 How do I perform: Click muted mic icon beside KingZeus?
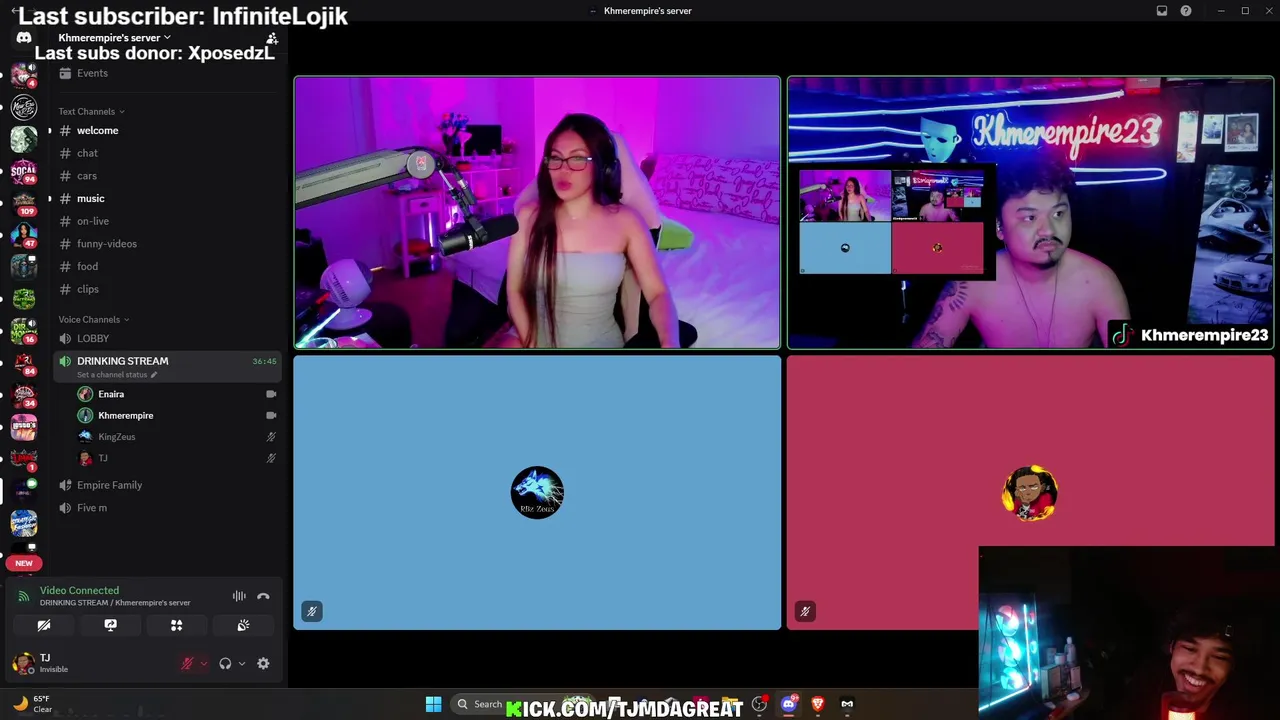coord(271,437)
